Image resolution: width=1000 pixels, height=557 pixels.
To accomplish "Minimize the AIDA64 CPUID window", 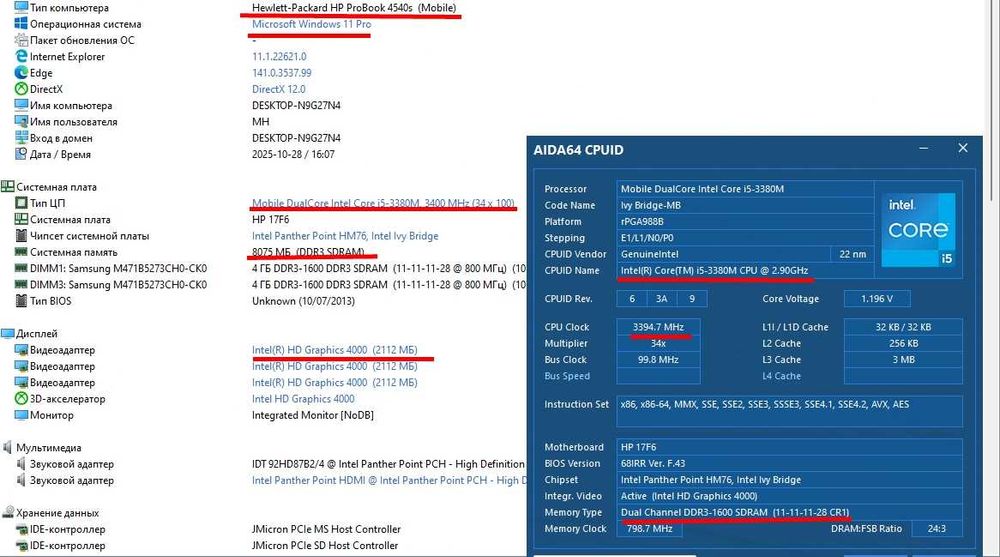I will (x=923, y=148).
